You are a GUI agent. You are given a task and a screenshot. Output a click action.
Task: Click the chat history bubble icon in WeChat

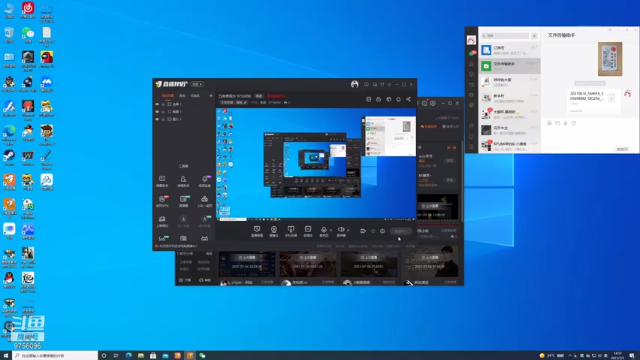coord(573,123)
